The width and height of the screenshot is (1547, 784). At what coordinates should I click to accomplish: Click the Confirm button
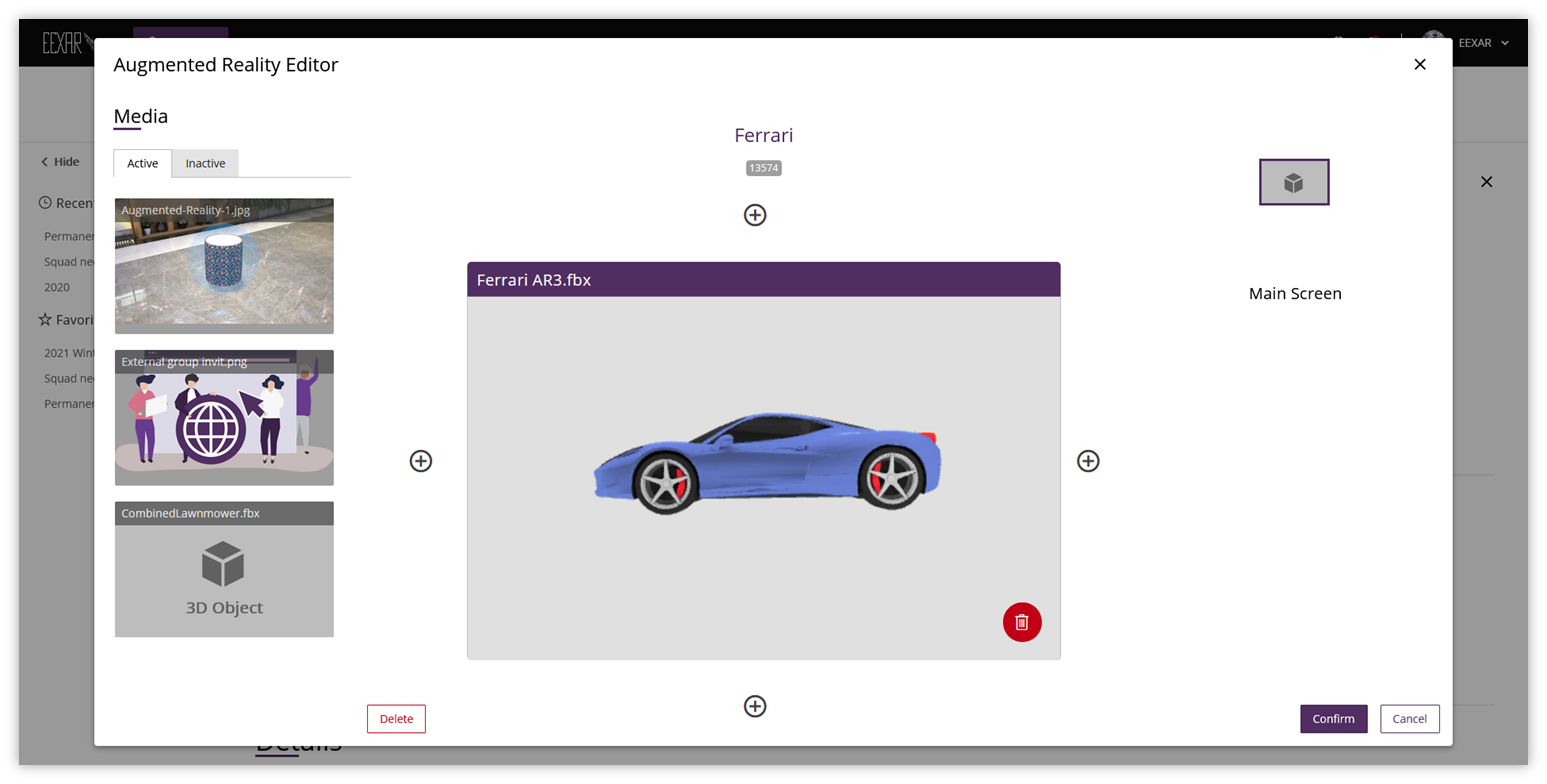(x=1334, y=719)
